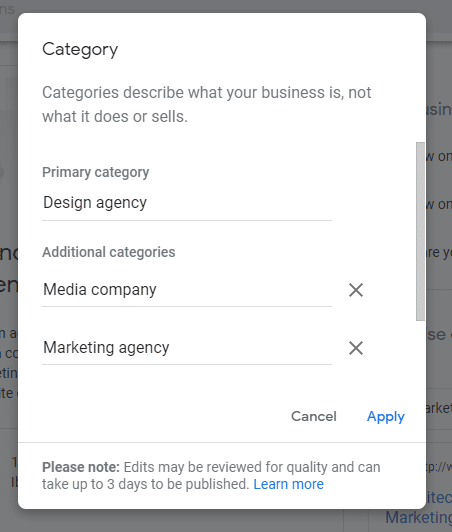Click the truncated http:// URL behind the dialog
452x532 pixels.
pyautogui.click(x=439, y=467)
